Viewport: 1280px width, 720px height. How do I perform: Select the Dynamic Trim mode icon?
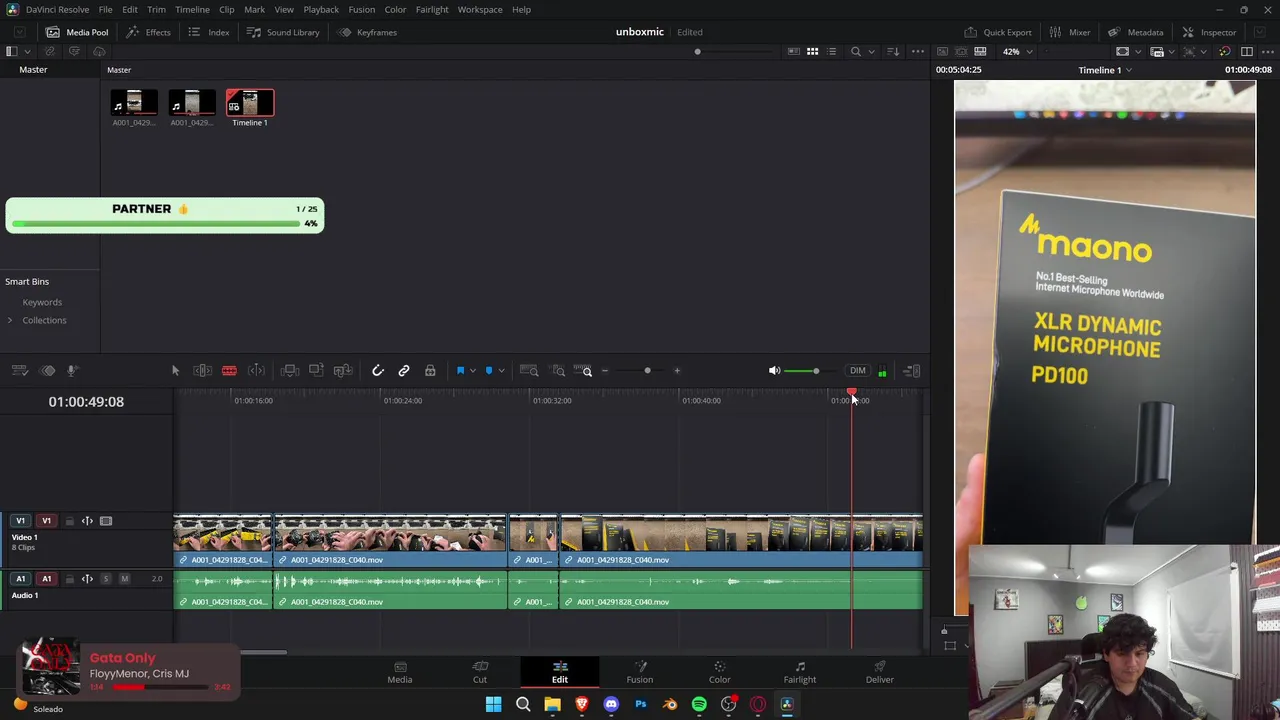coord(256,371)
